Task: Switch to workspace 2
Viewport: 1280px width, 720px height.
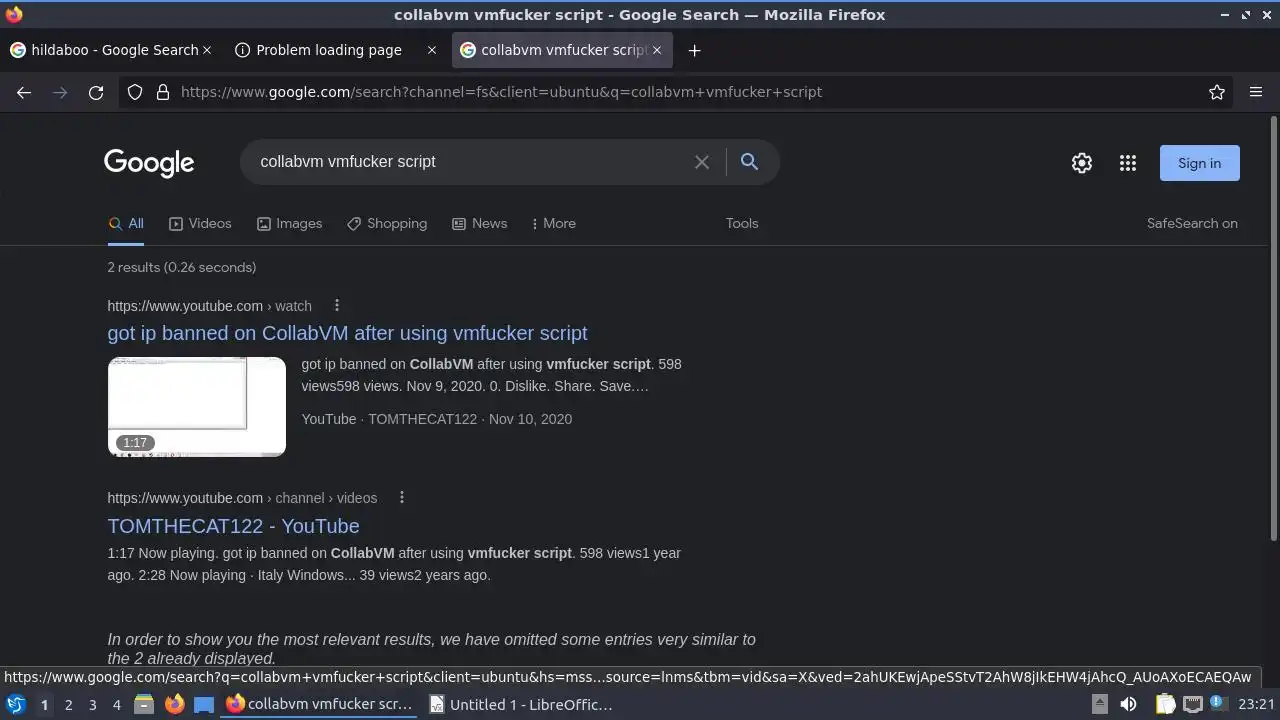Action: tap(68, 705)
